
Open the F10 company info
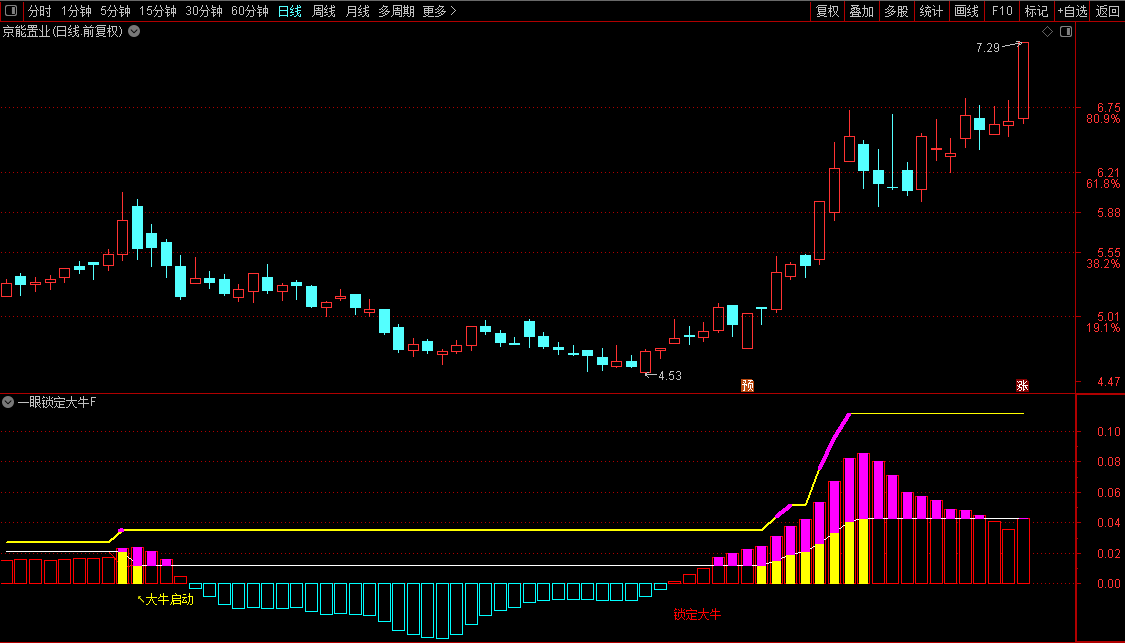coord(1002,11)
